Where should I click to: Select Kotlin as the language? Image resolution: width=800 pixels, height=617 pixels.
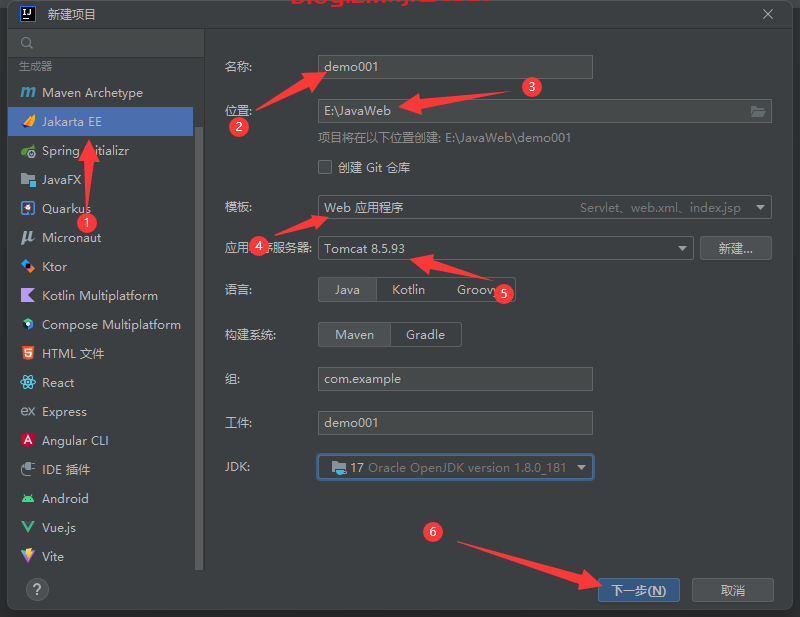(x=409, y=290)
